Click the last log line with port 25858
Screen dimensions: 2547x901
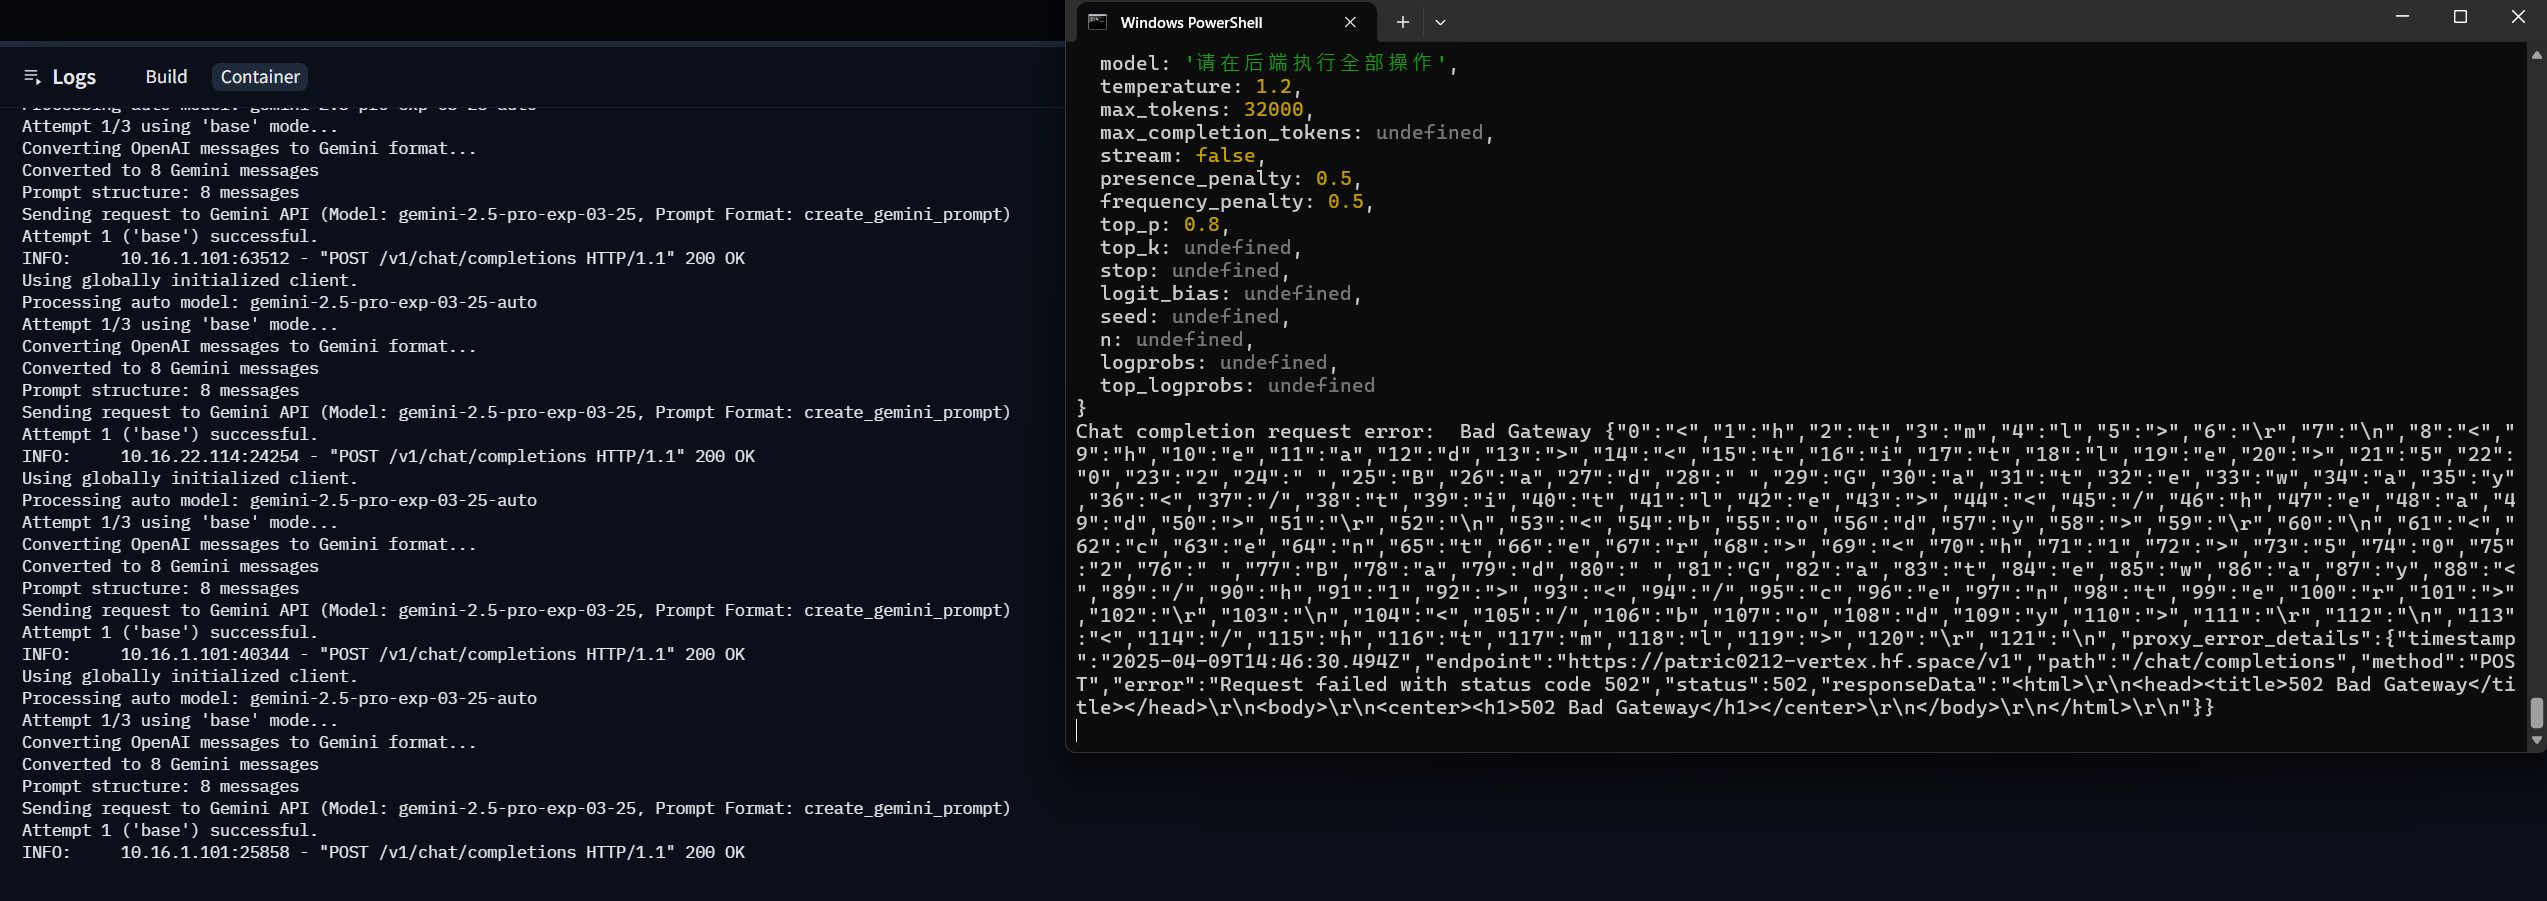tap(383, 852)
